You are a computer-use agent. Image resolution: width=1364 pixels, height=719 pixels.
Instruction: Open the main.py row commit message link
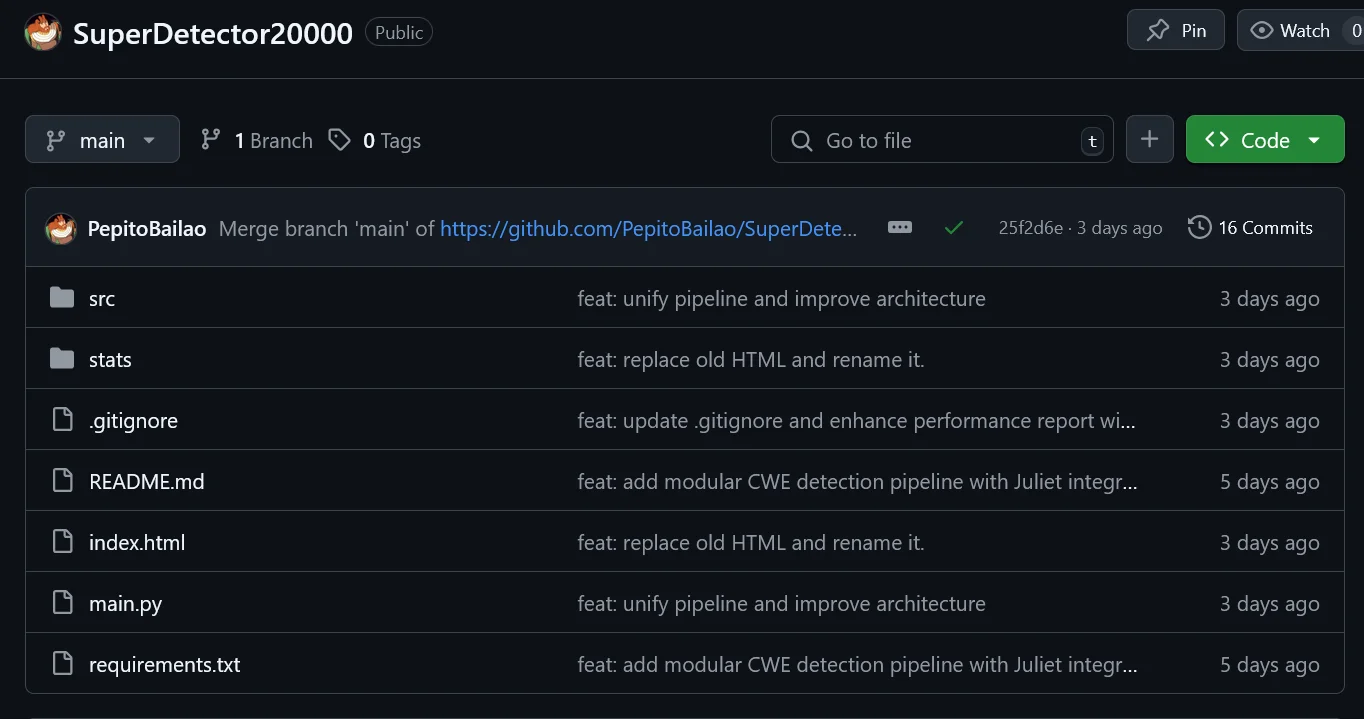[781, 604]
